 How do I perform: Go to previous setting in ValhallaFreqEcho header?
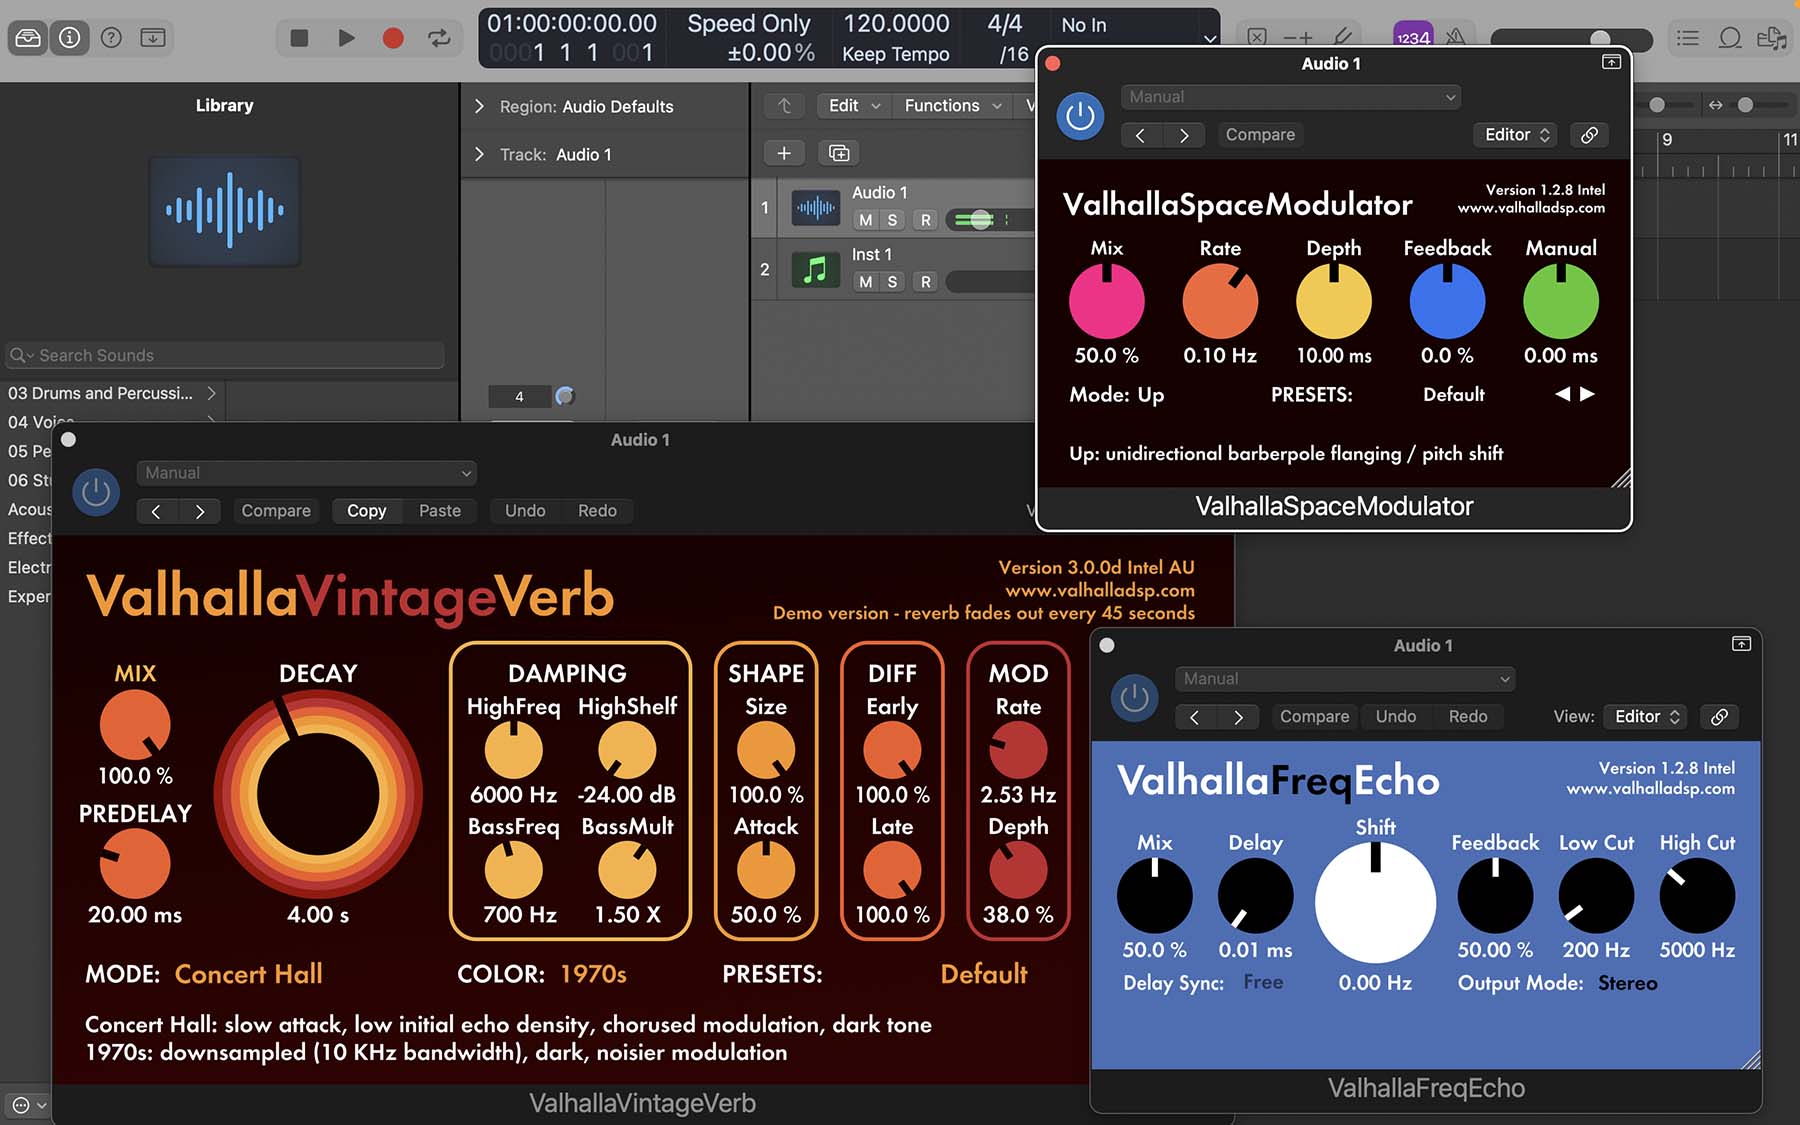pos(1195,717)
